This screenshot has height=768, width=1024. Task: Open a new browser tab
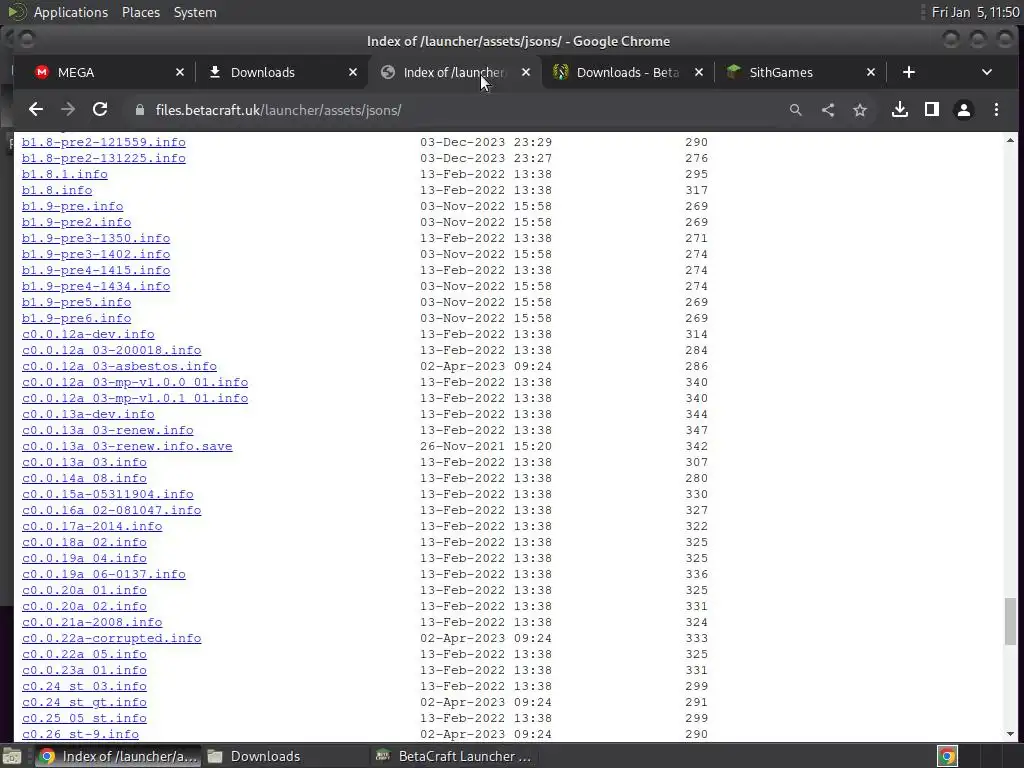pyautogui.click(x=909, y=72)
